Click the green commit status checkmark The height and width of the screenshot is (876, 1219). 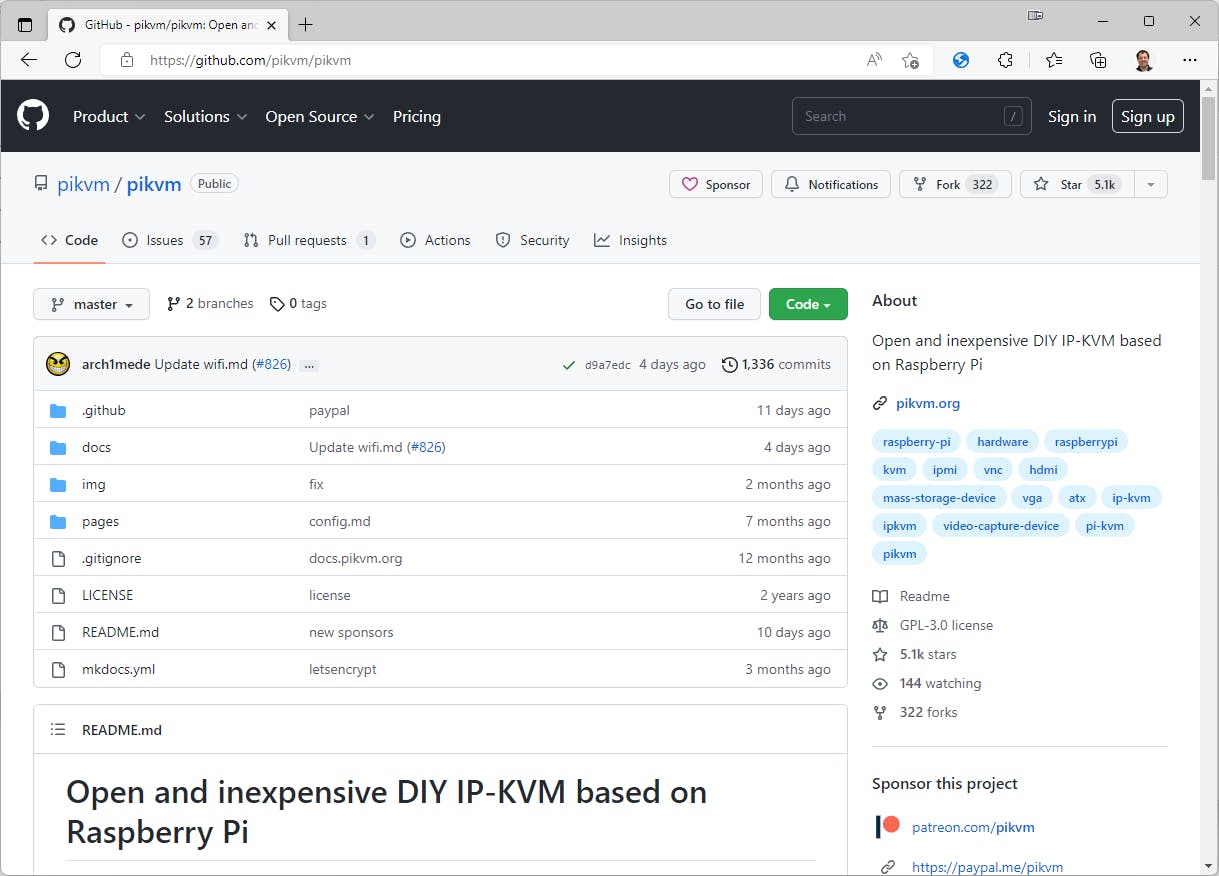tap(569, 365)
